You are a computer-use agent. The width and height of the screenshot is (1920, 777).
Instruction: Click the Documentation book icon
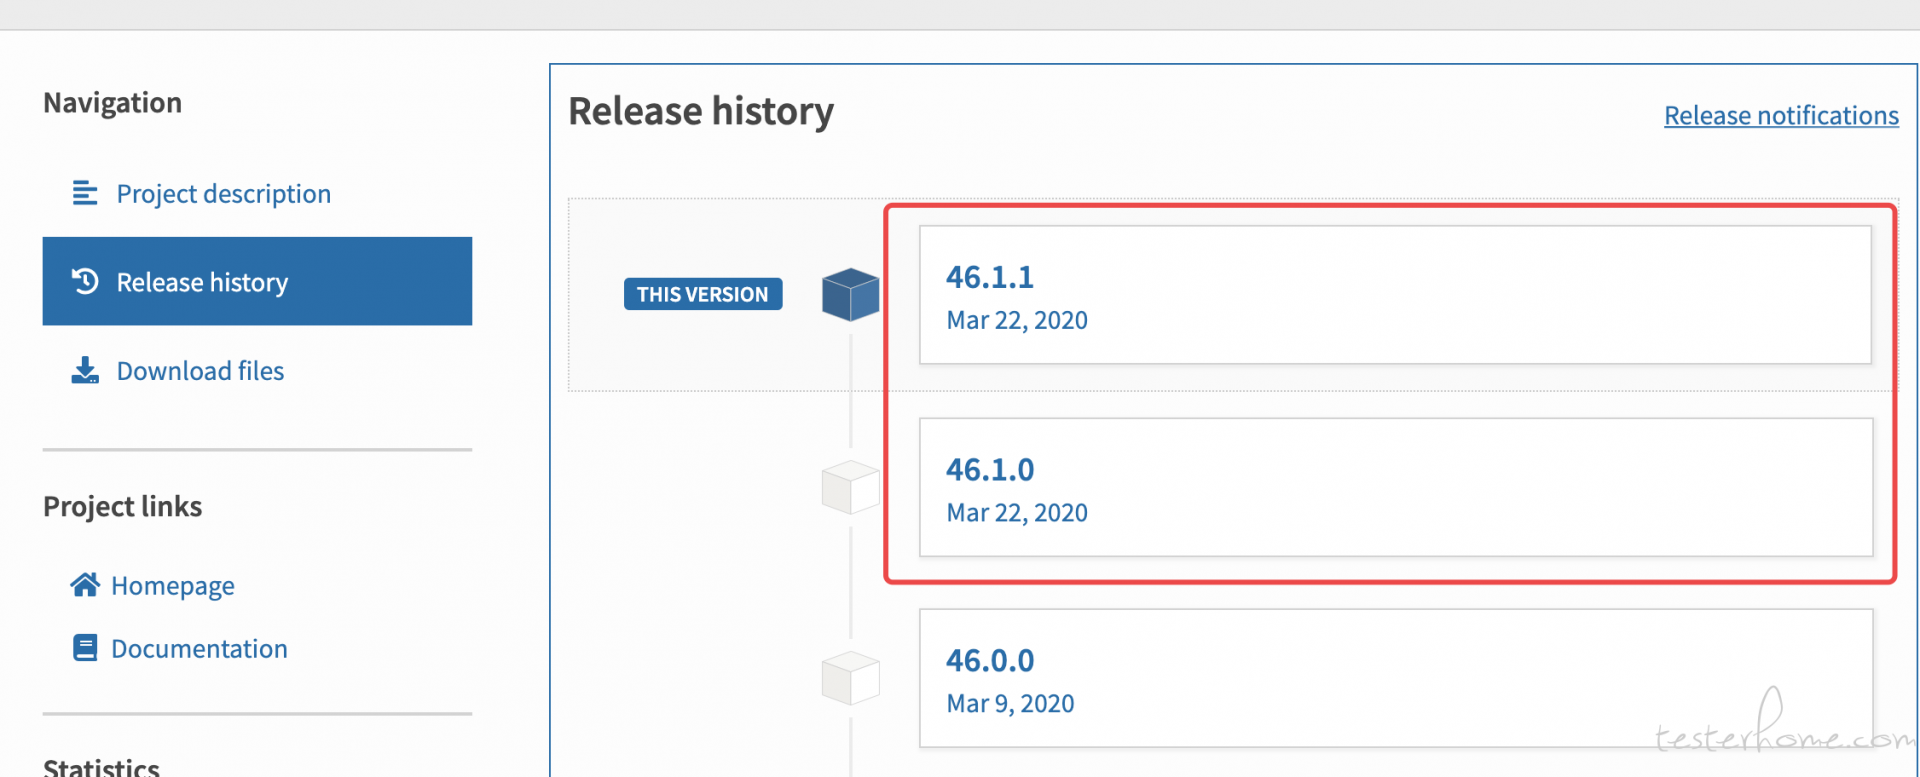point(85,648)
